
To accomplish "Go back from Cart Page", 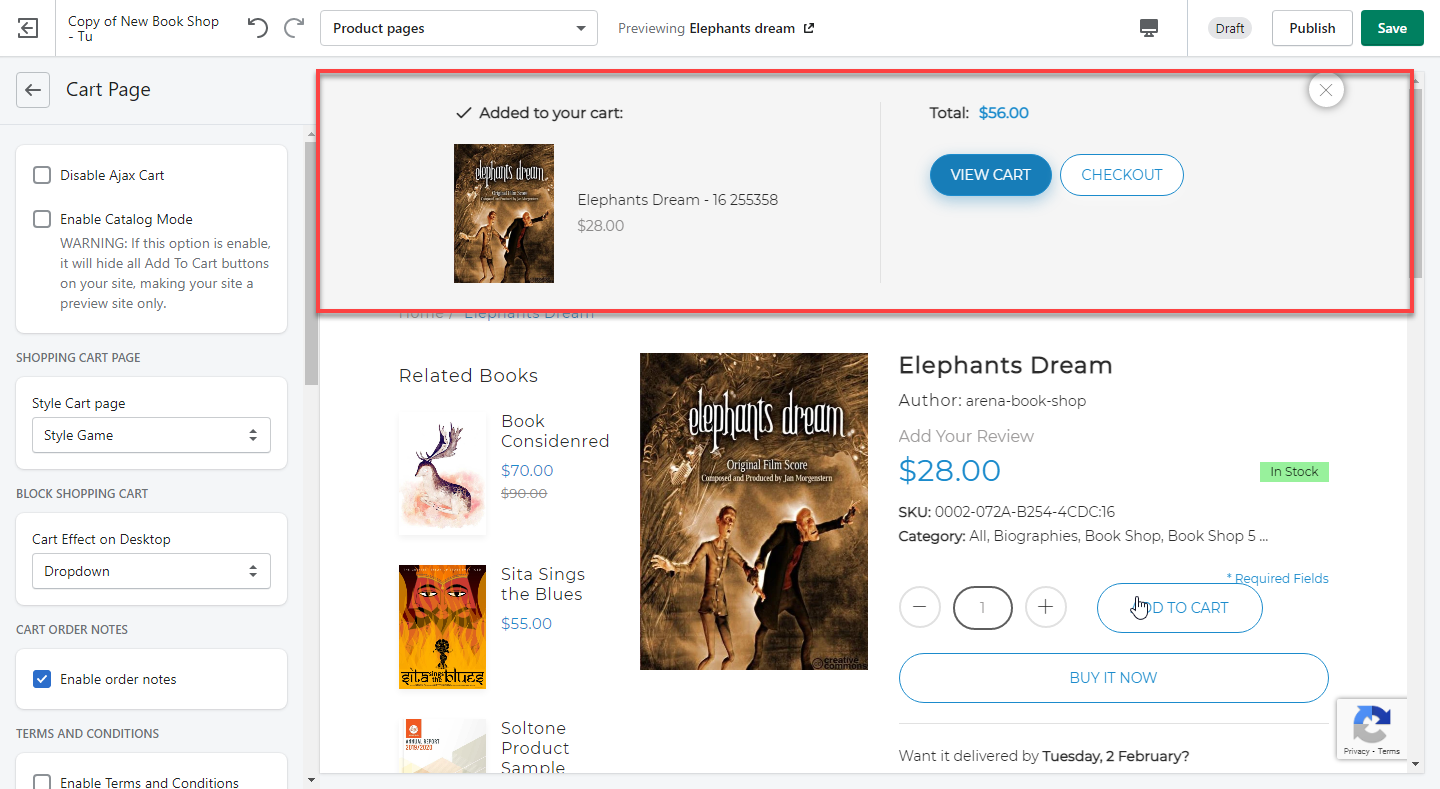I will coord(33,90).
